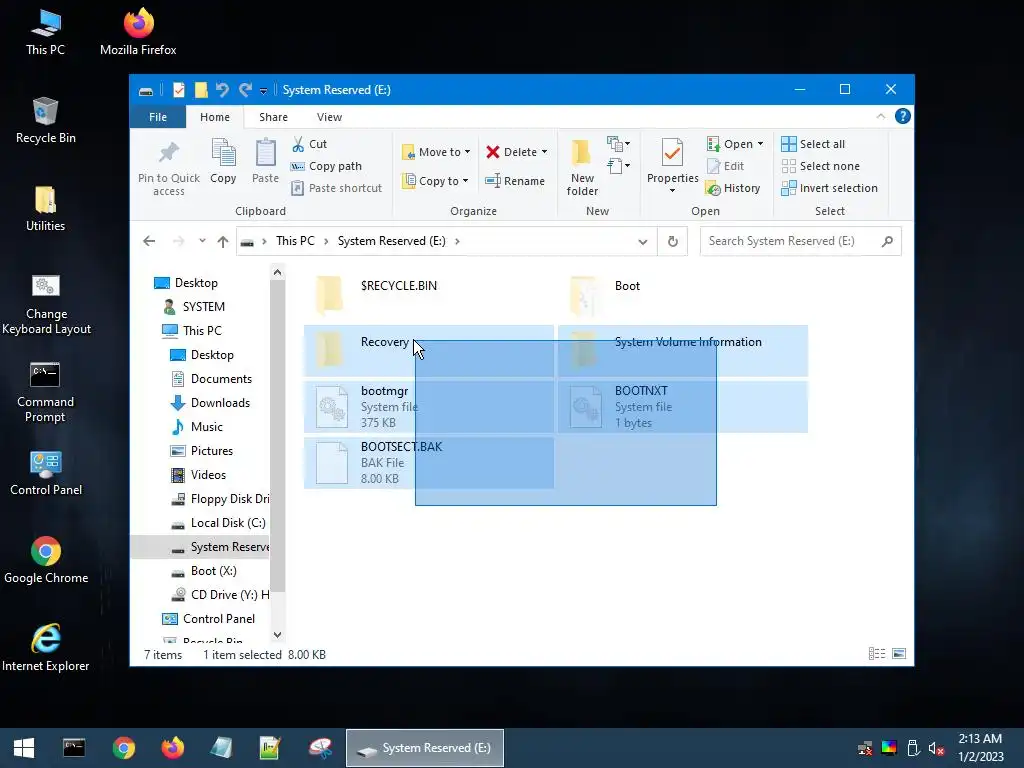Screen dimensions: 1024x768
Task: Open Easy access dropdown icon
Action: 618,166
